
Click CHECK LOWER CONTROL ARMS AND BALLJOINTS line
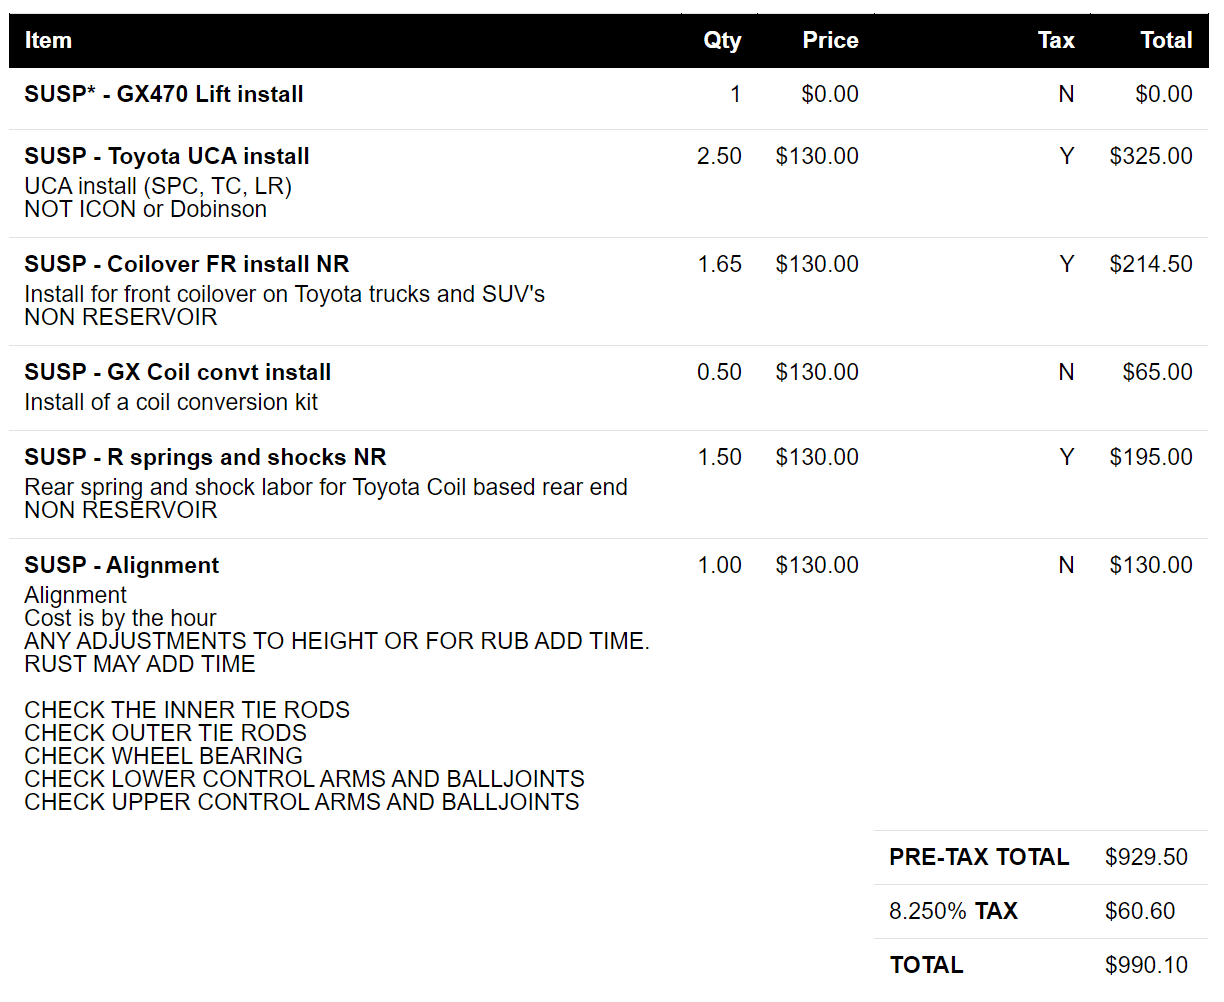[x=305, y=779]
